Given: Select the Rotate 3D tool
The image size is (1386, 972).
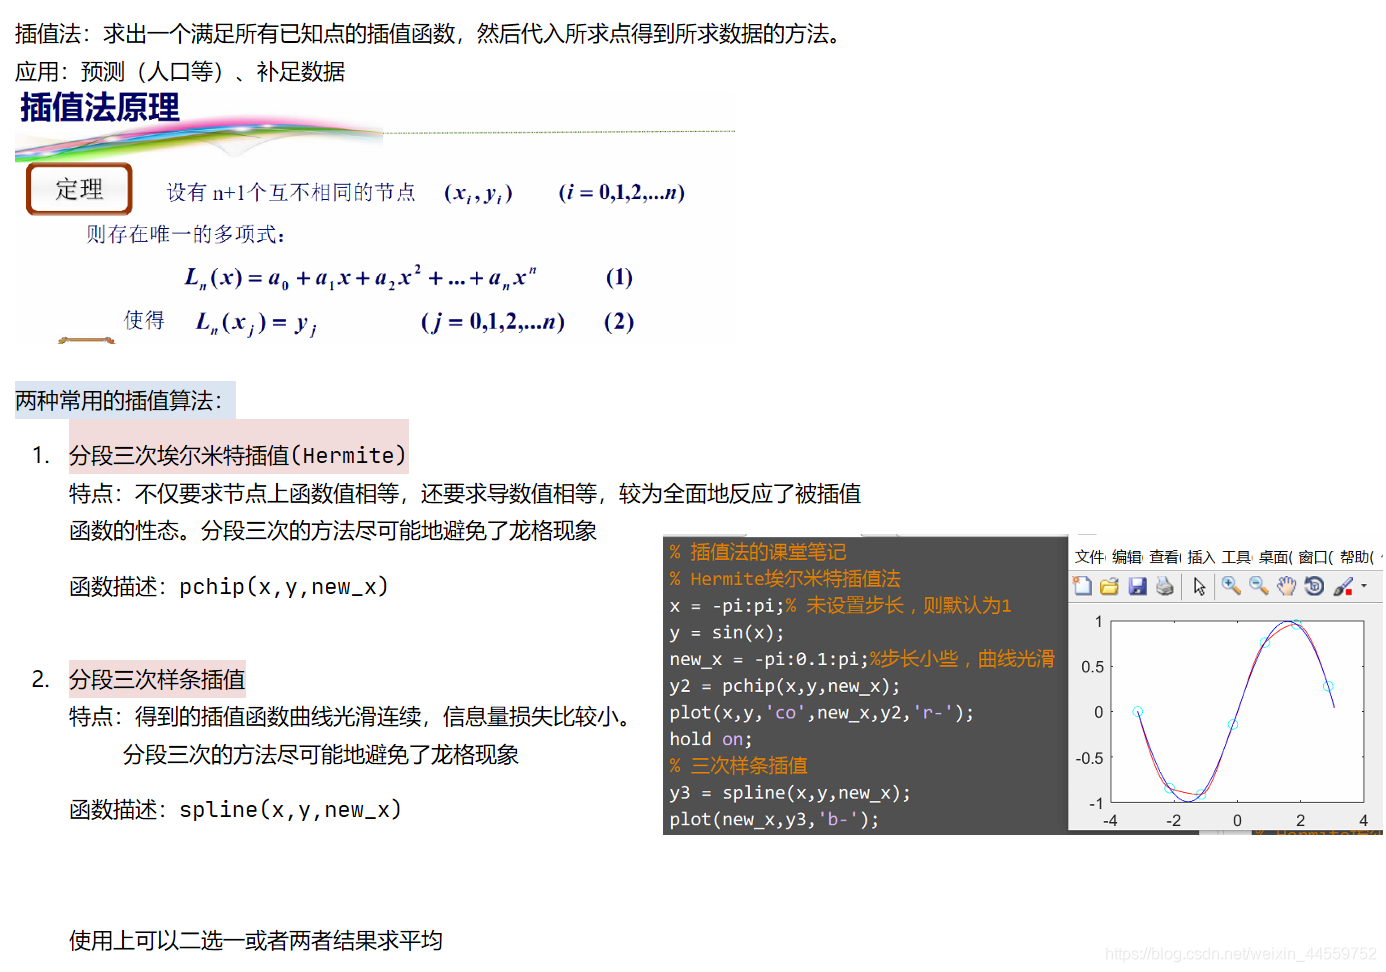Looking at the screenshot, I should [1314, 586].
